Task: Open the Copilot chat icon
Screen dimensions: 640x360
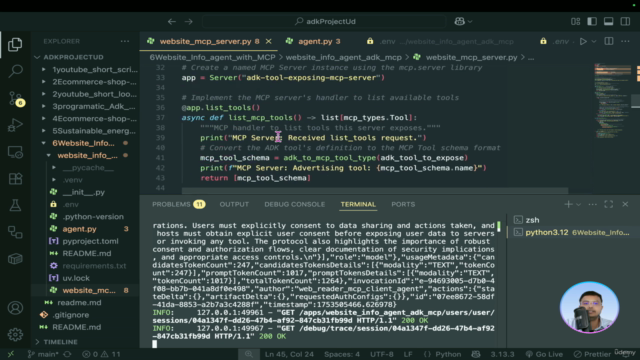Action: (460, 21)
